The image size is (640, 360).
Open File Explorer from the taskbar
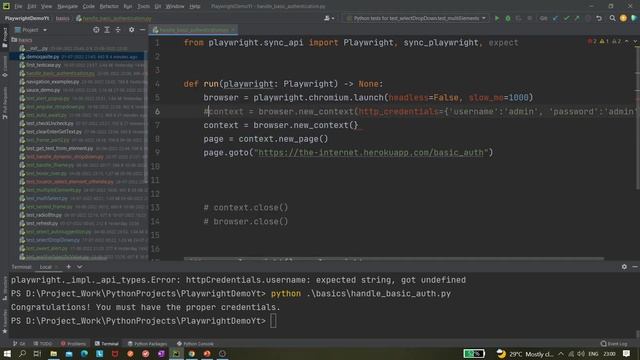point(53,353)
